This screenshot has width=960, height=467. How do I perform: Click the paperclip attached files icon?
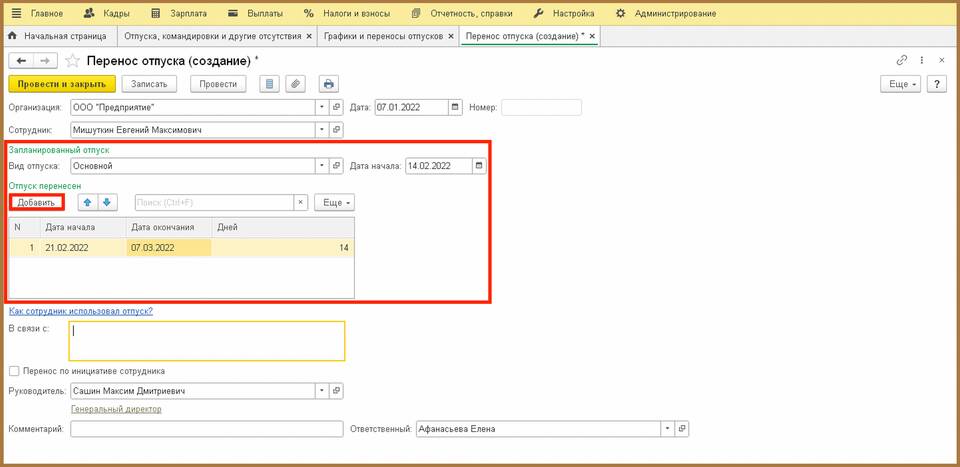[x=295, y=84]
